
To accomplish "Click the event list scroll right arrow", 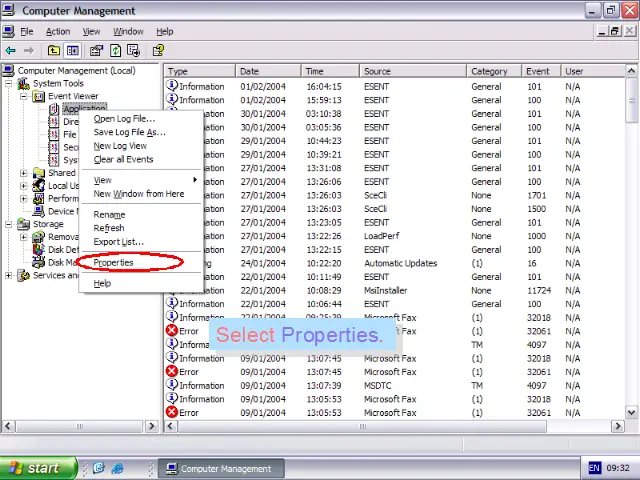I will tap(618, 426).
